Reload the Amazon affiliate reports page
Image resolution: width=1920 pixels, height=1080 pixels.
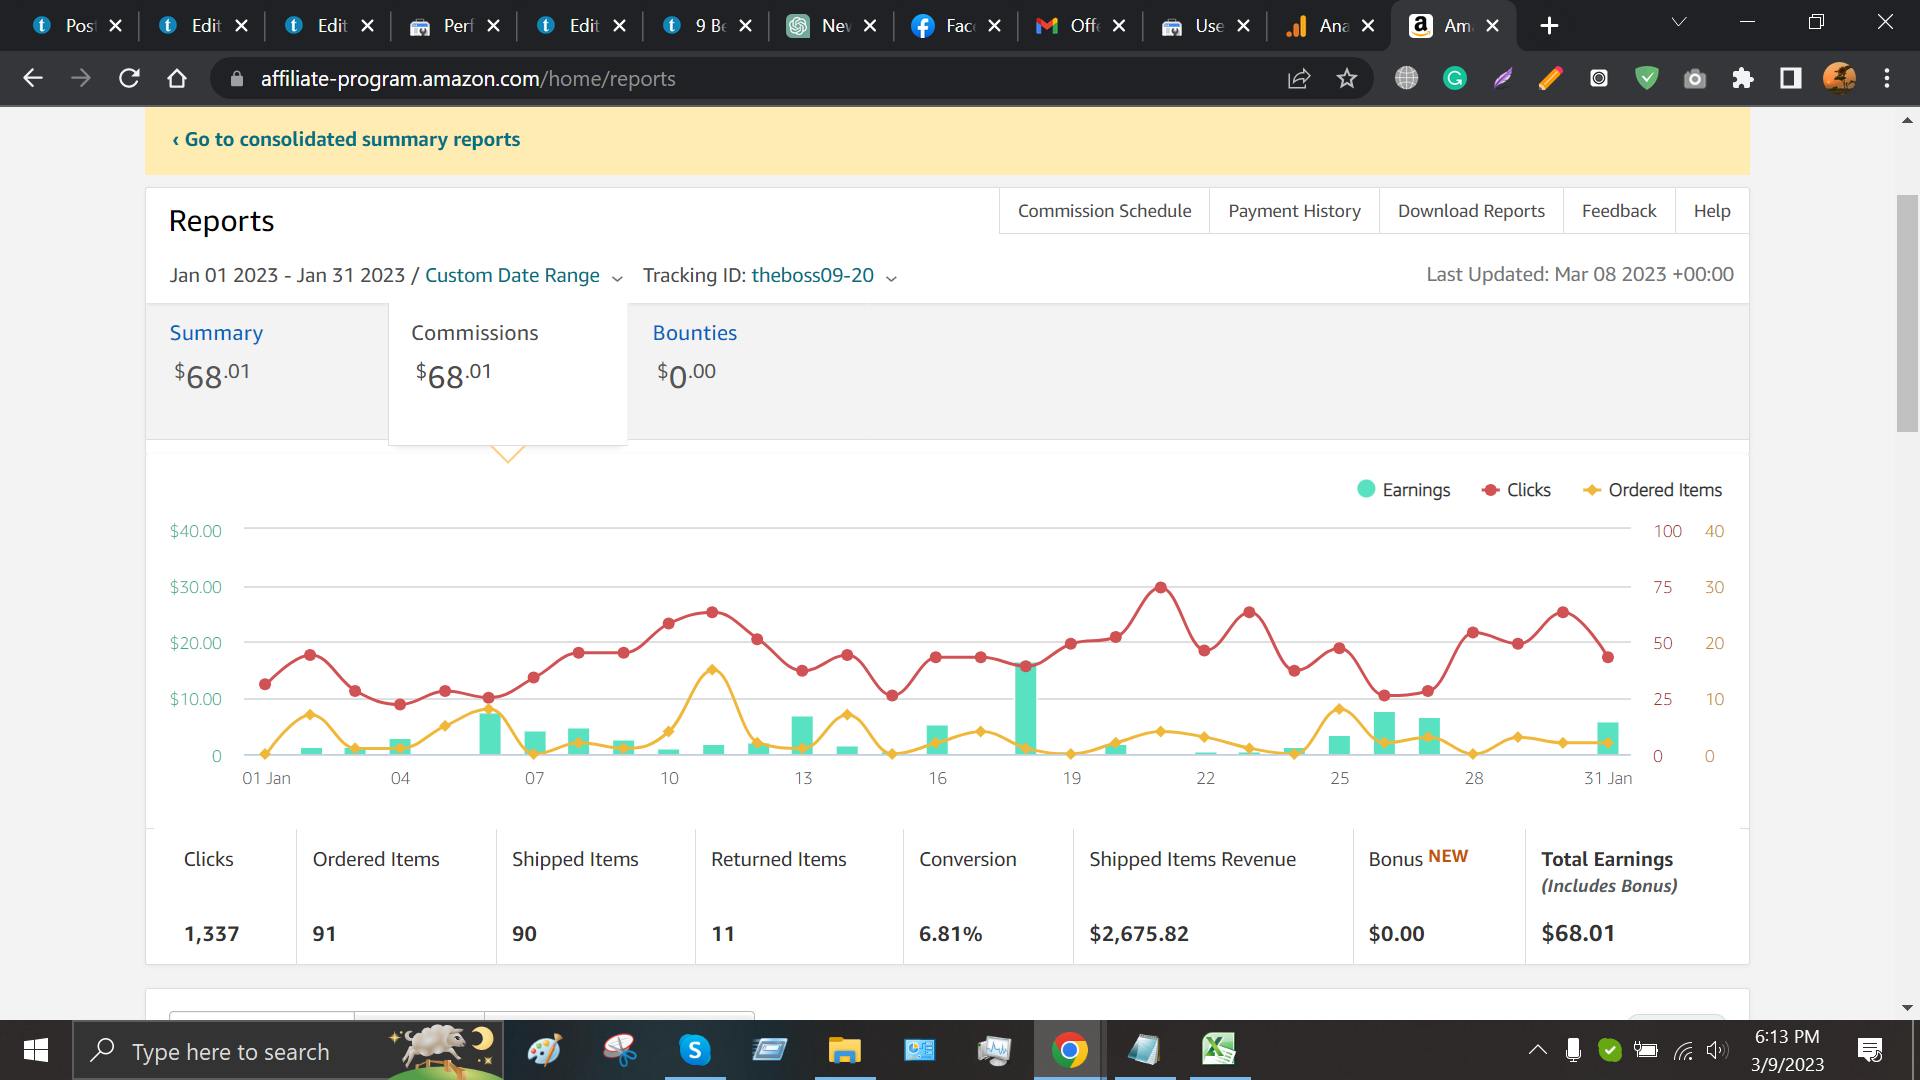(x=129, y=78)
